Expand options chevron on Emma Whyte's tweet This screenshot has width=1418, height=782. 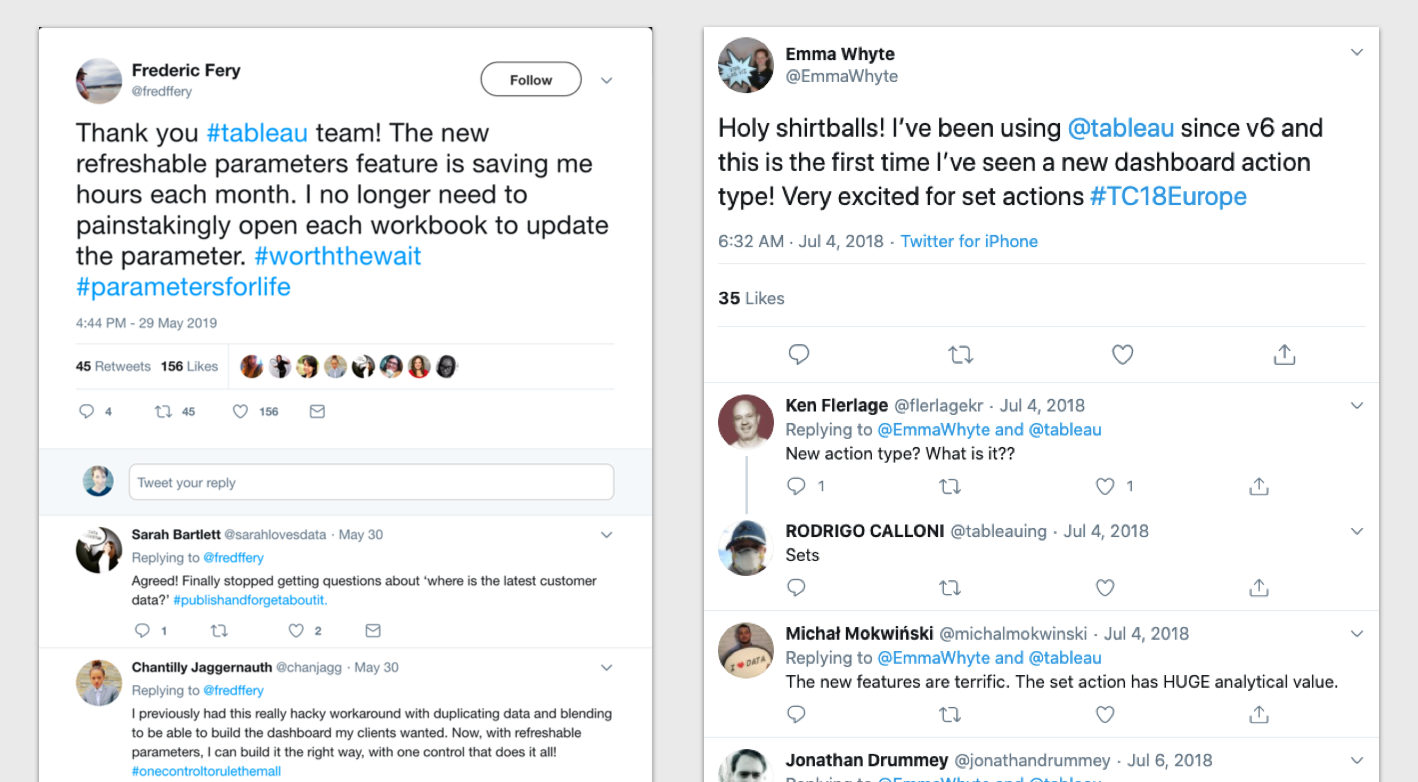click(1357, 52)
